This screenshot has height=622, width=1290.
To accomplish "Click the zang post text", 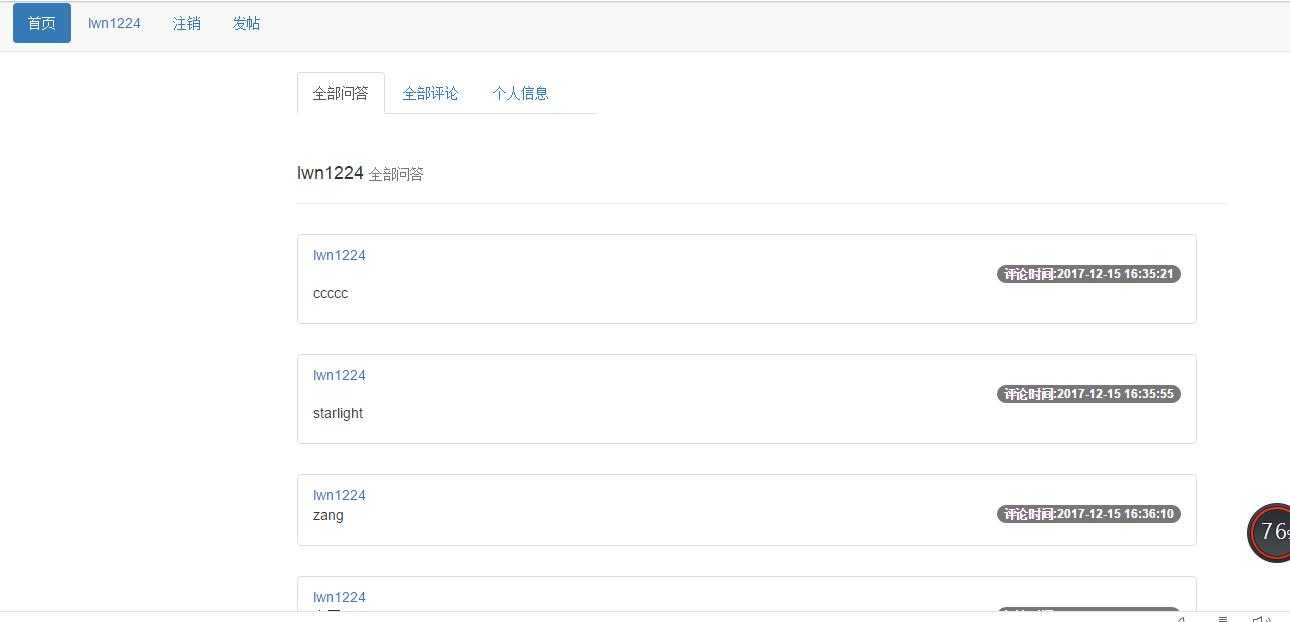I will (x=328, y=515).
